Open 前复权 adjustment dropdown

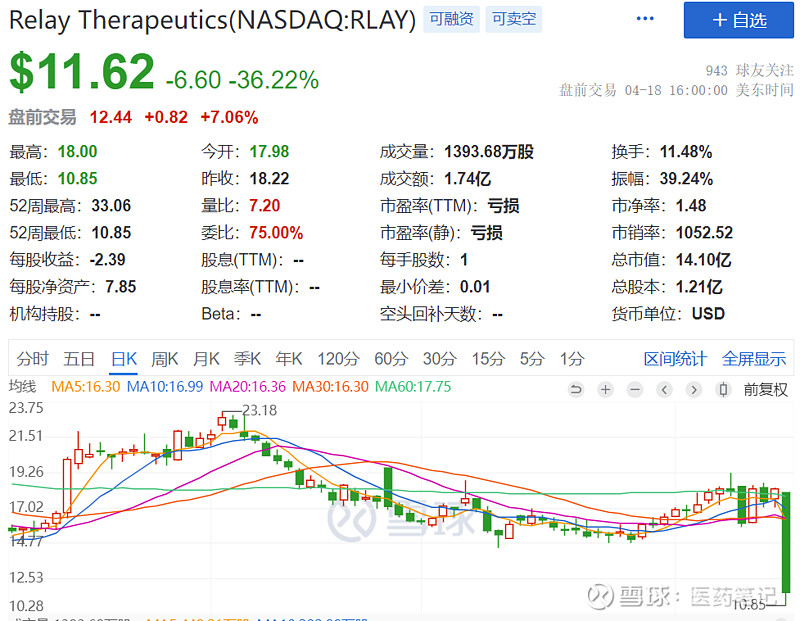click(x=765, y=390)
